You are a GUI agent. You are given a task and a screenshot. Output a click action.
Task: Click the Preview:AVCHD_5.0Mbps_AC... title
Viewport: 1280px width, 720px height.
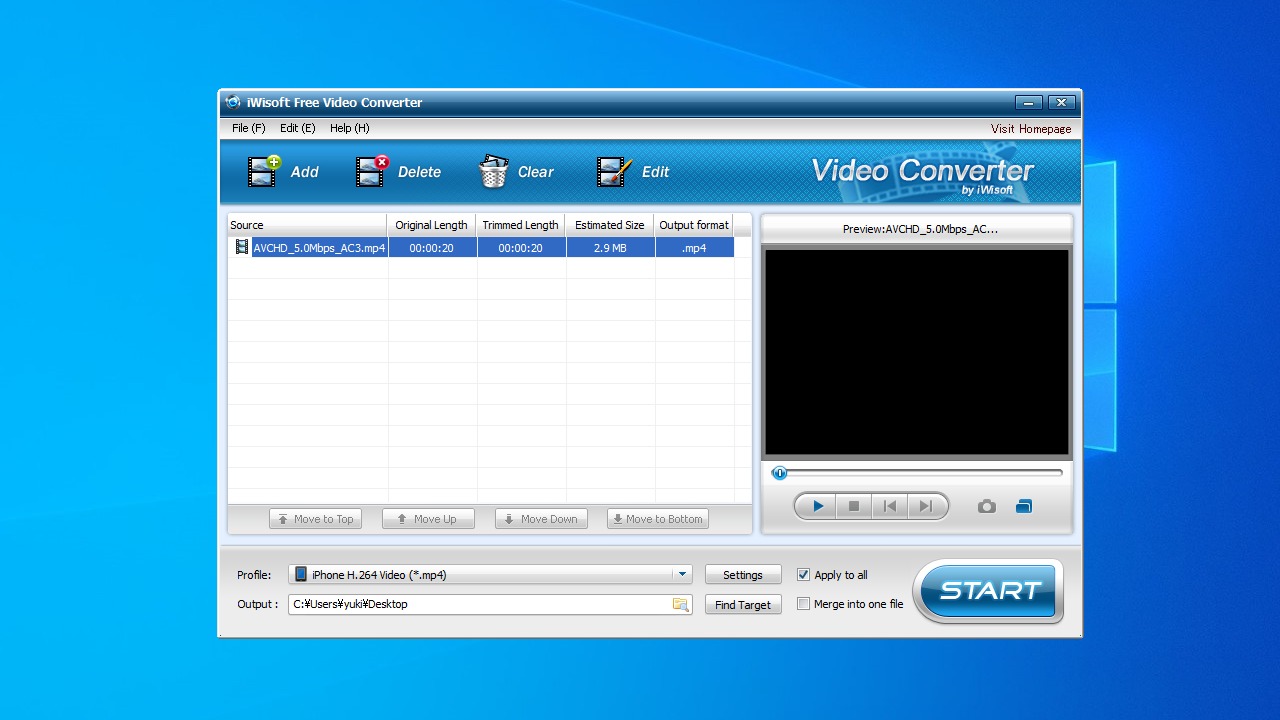click(x=920, y=229)
